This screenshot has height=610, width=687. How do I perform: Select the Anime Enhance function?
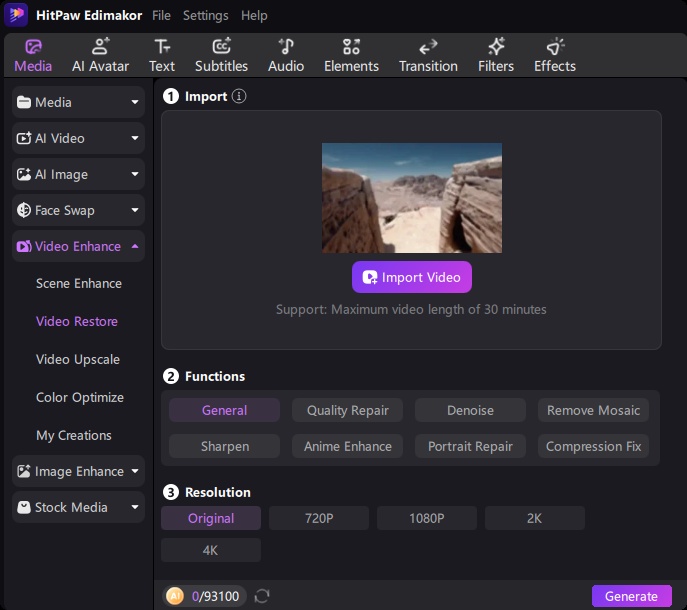pyautogui.click(x=347, y=446)
